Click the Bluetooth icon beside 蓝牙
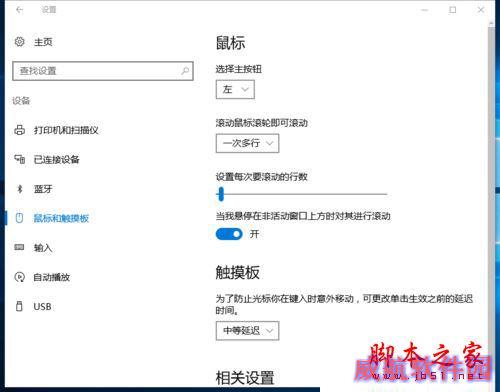 click(20, 189)
